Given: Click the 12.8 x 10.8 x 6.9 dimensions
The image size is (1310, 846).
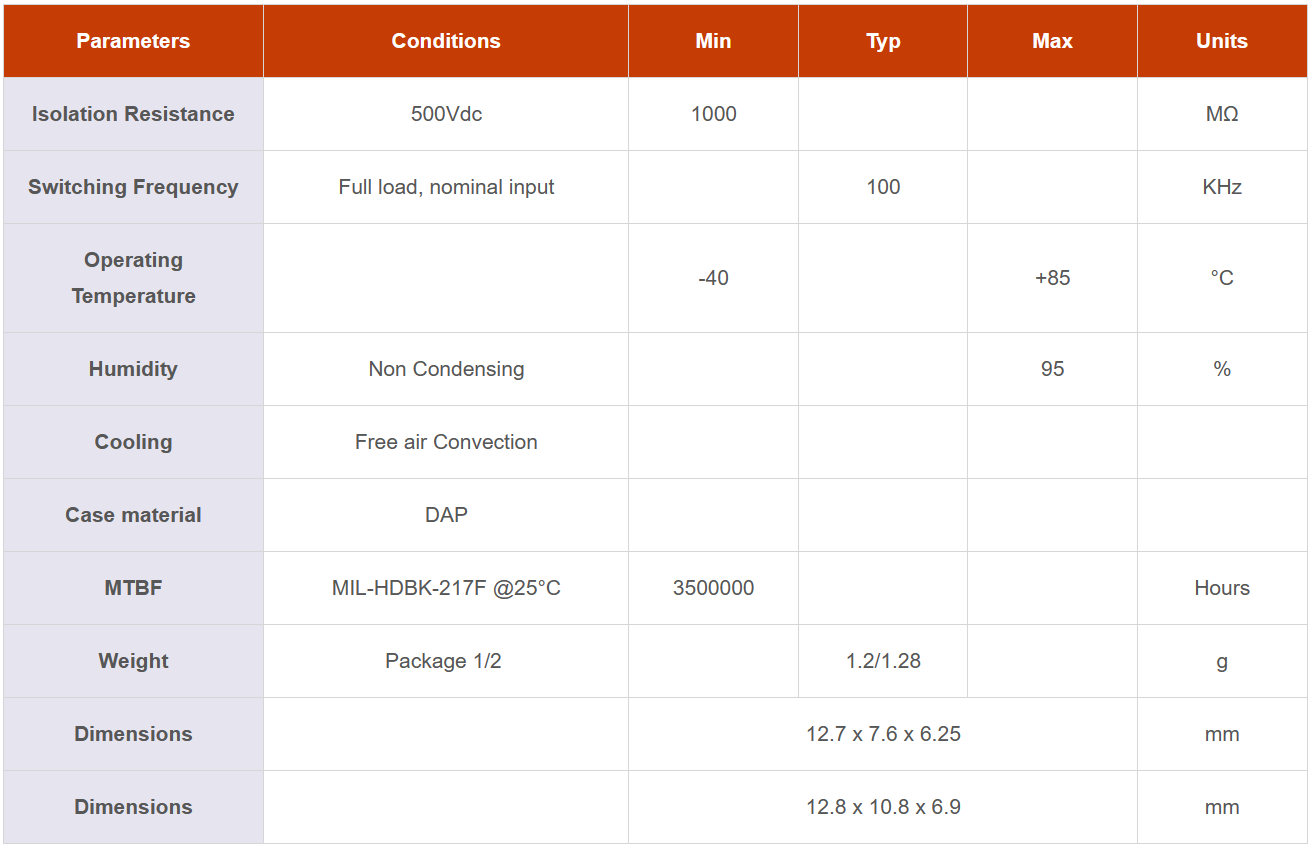Looking at the screenshot, I should [883, 807].
